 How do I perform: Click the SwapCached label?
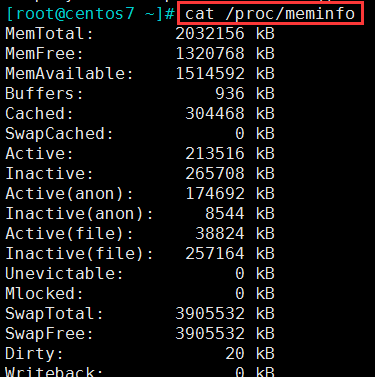[59, 134]
